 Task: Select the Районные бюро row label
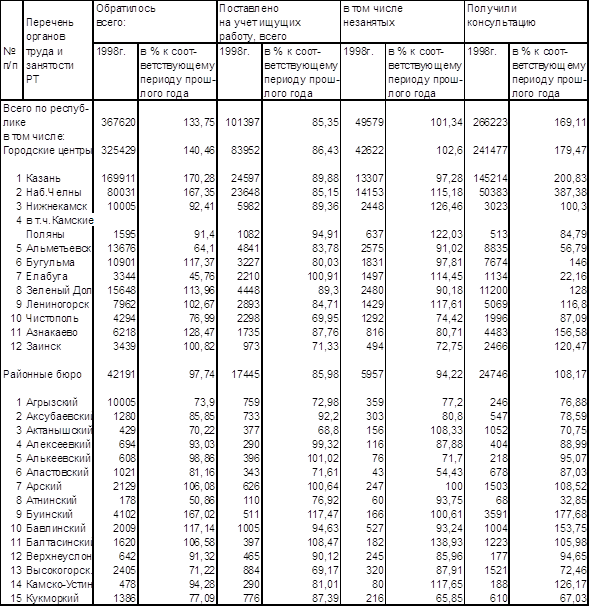tap(42, 374)
